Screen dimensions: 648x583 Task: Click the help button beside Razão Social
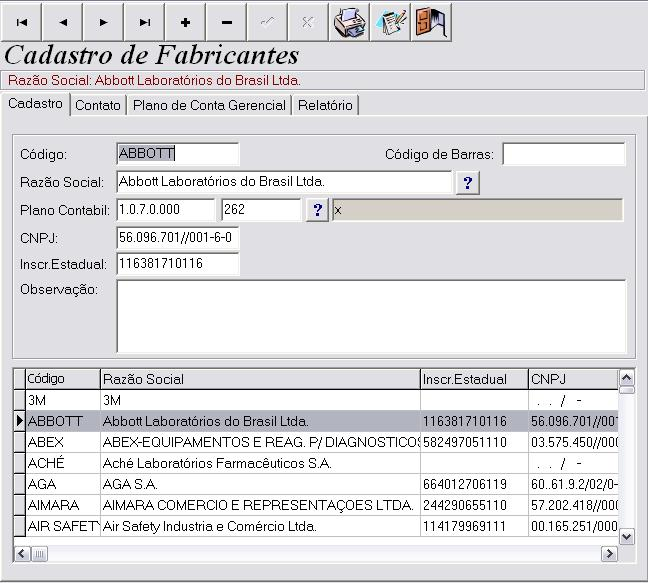coord(467,183)
